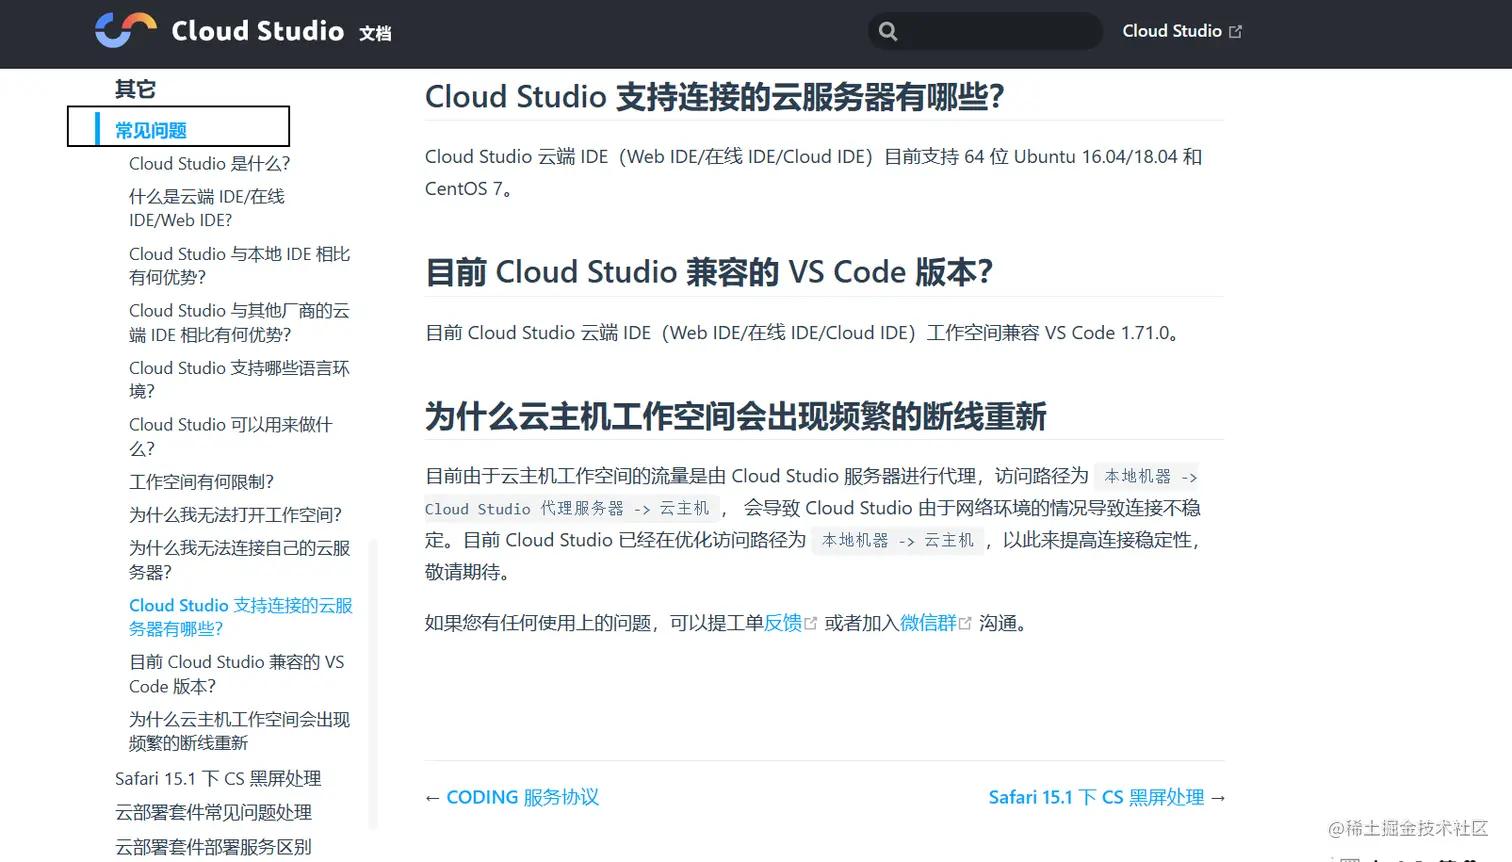The height and width of the screenshot is (862, 1512).
Task: Open sidebar item 为什么我无法打开工作空间?
Action: 235,515
